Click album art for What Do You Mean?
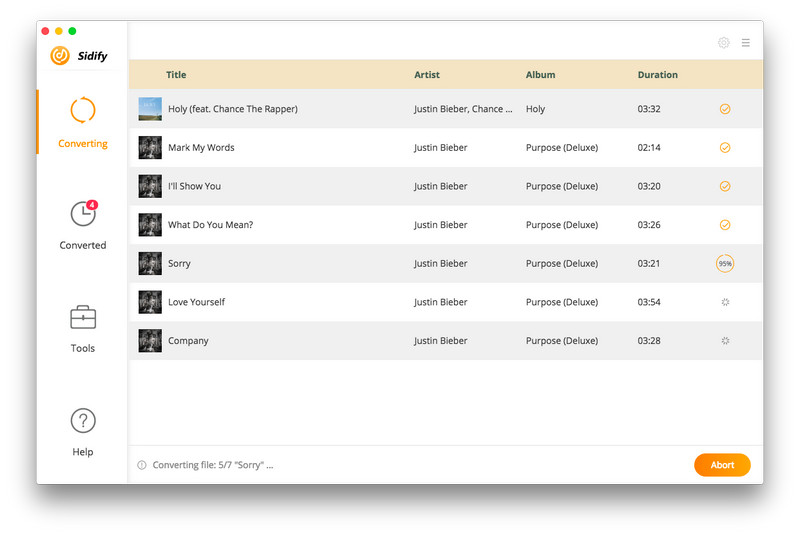Viewport: 800px width, 536px height. pos(150,225)
